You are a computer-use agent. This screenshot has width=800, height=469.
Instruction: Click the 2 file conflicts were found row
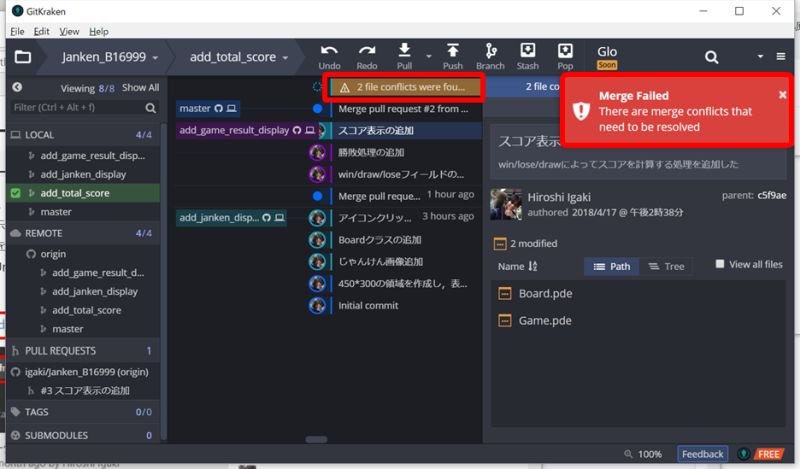pos(406,87)
